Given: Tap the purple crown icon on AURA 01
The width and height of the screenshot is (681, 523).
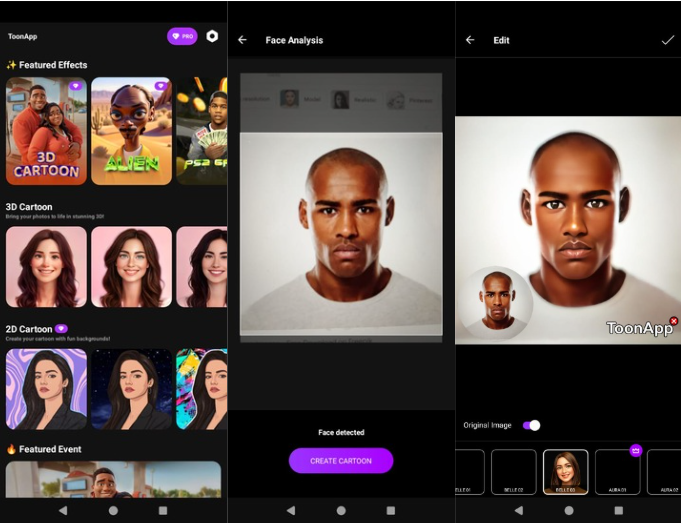Looking at the screenshot, I should 636,450.
